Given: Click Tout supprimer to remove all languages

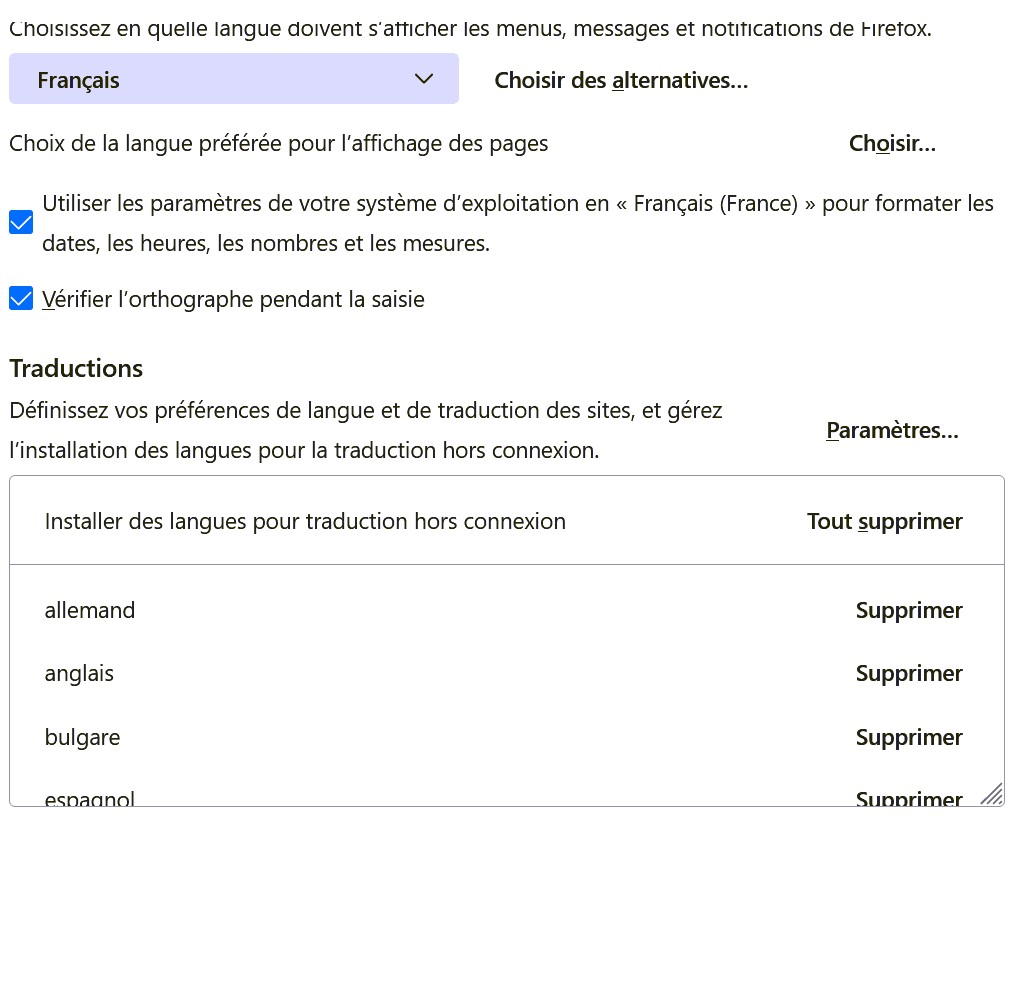Looking at the screenshot, I should [884, 521].
